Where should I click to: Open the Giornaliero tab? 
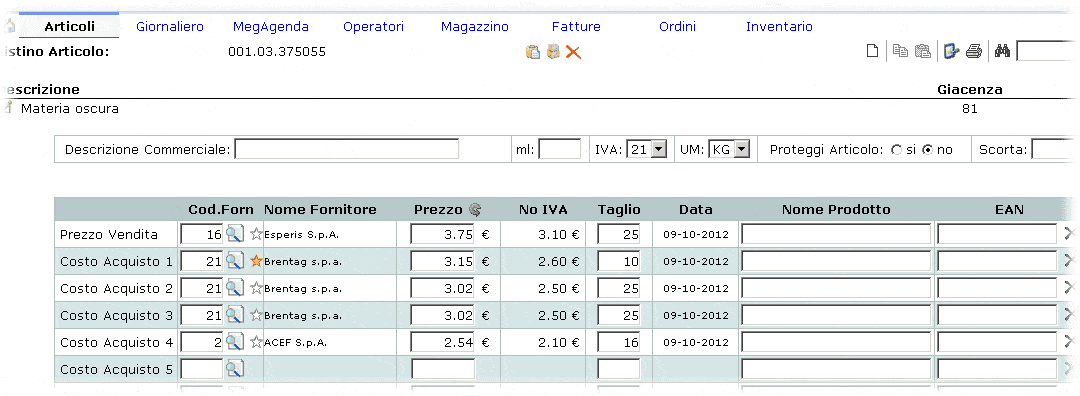pyautogui.click(x=170, y=27)
